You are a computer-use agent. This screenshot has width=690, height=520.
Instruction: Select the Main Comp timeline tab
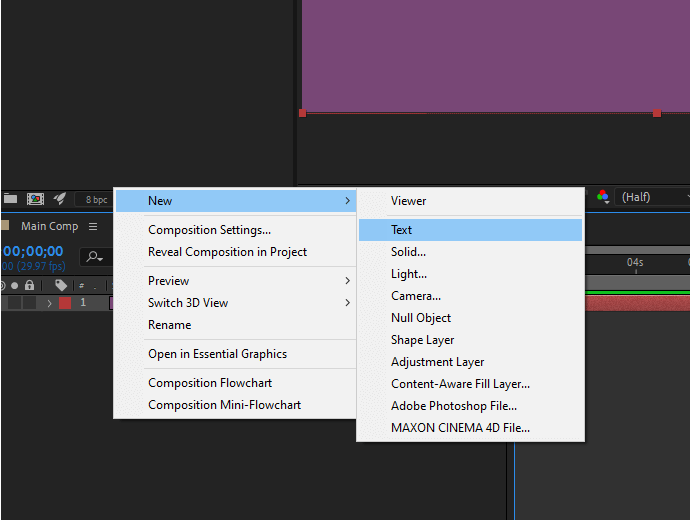point(49,226)
